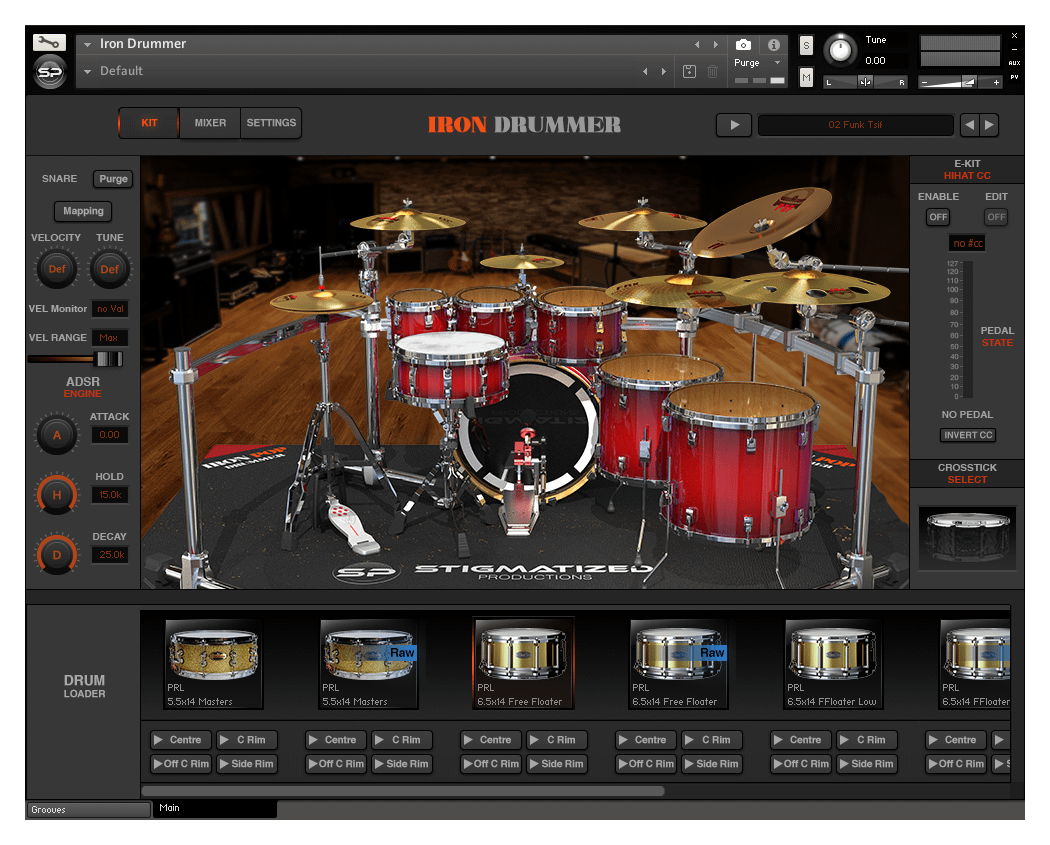Select the PRL 6.5x14 Free Floater drum thumbnail
This screenshot has width=1050, height=845.
522,660
